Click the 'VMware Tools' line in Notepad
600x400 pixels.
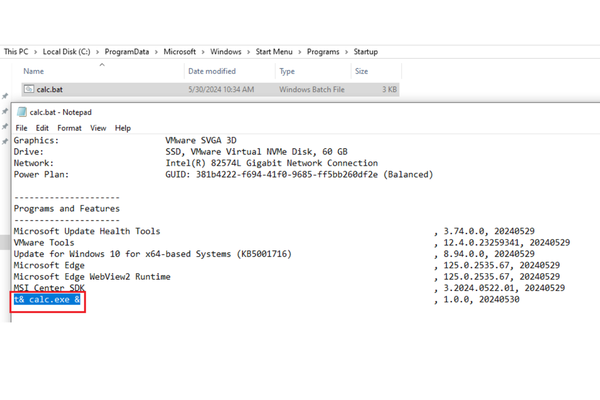pyautogui.click(x=44, y=243)
